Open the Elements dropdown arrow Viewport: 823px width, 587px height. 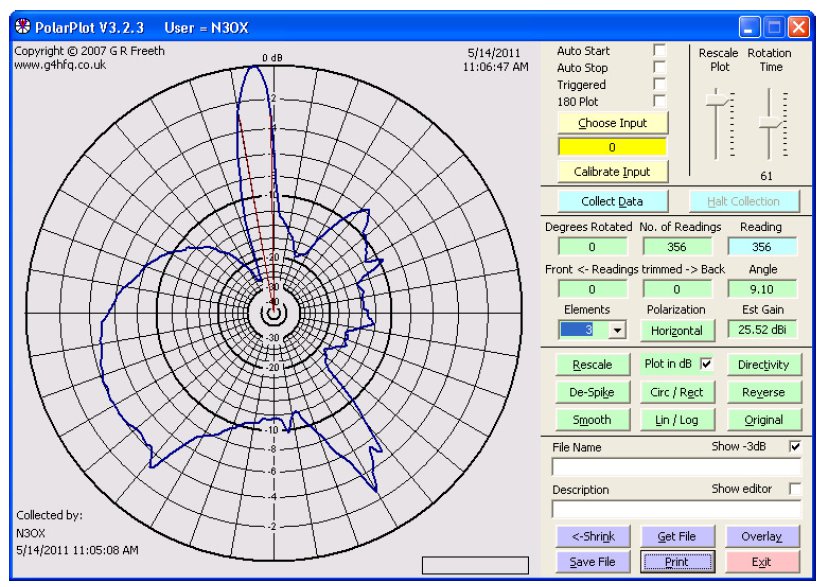pos(616,330)
